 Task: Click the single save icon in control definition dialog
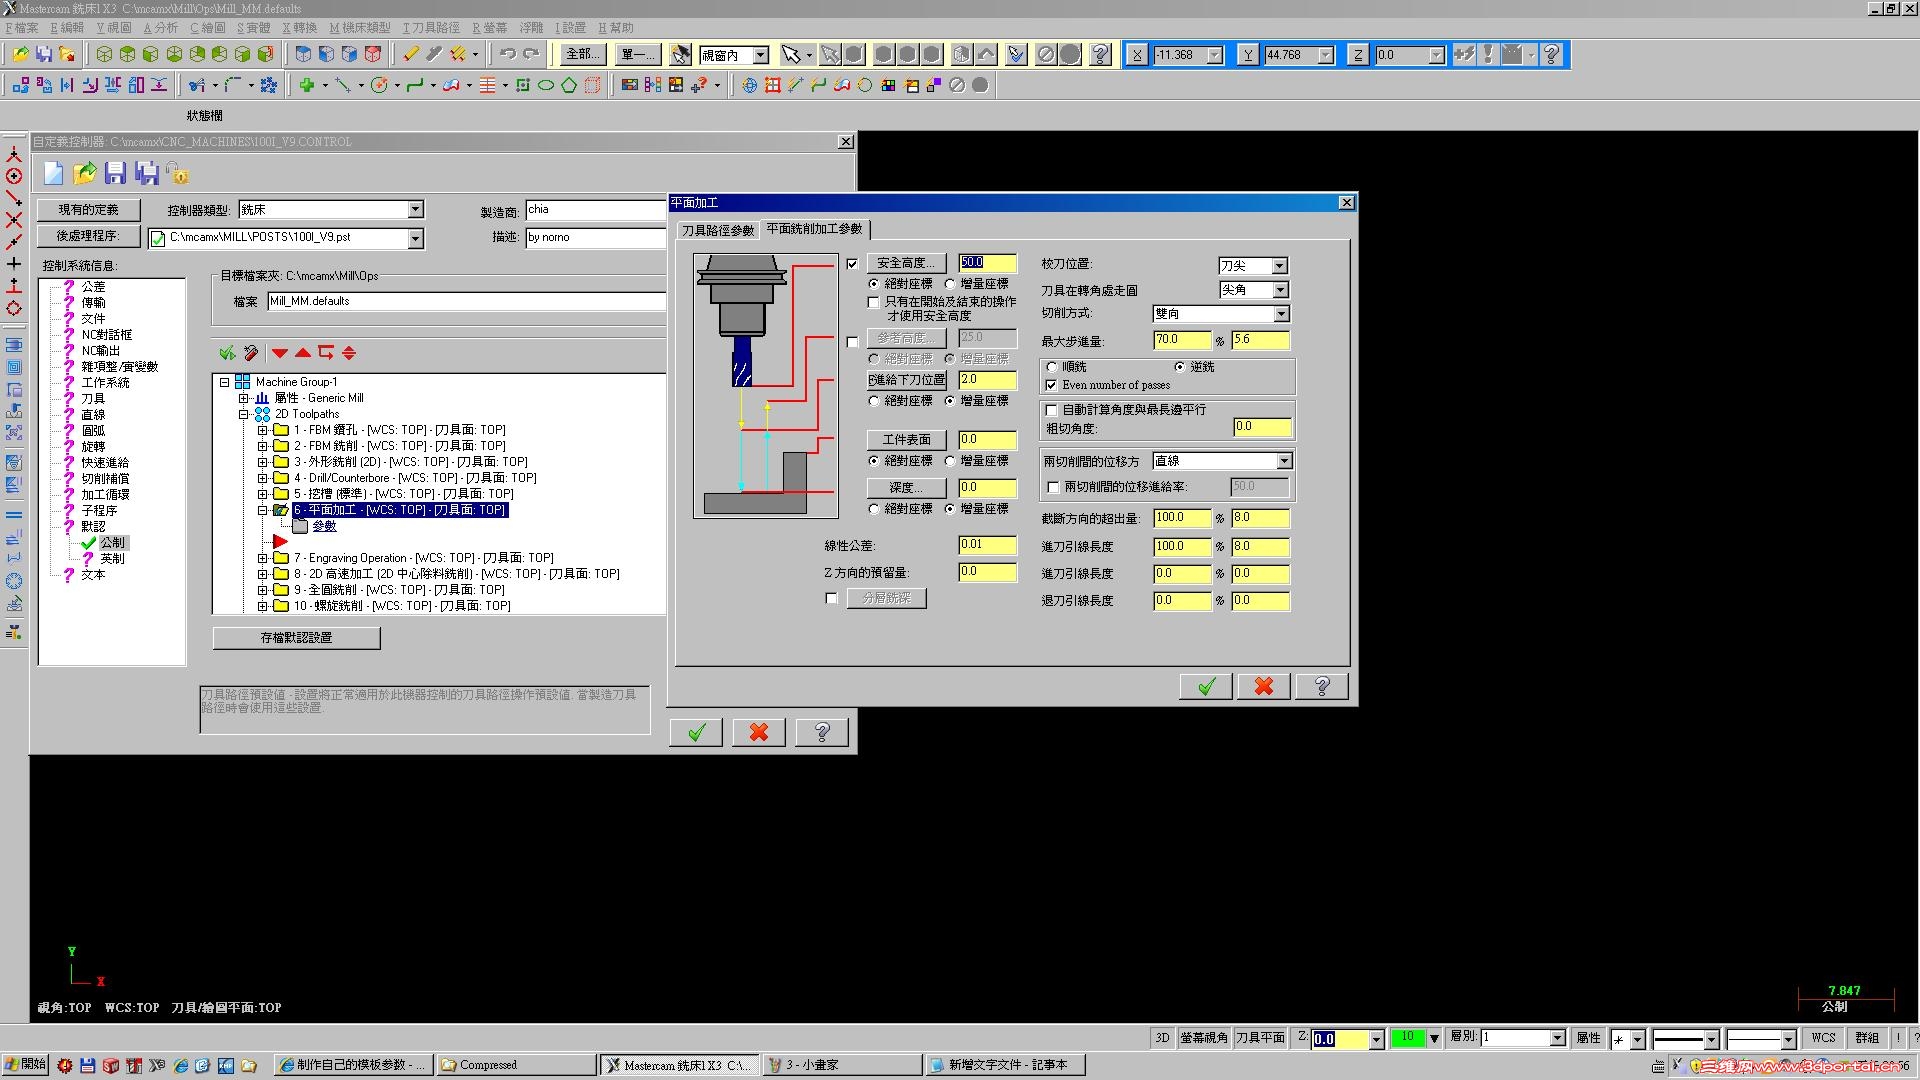point(115,173)
